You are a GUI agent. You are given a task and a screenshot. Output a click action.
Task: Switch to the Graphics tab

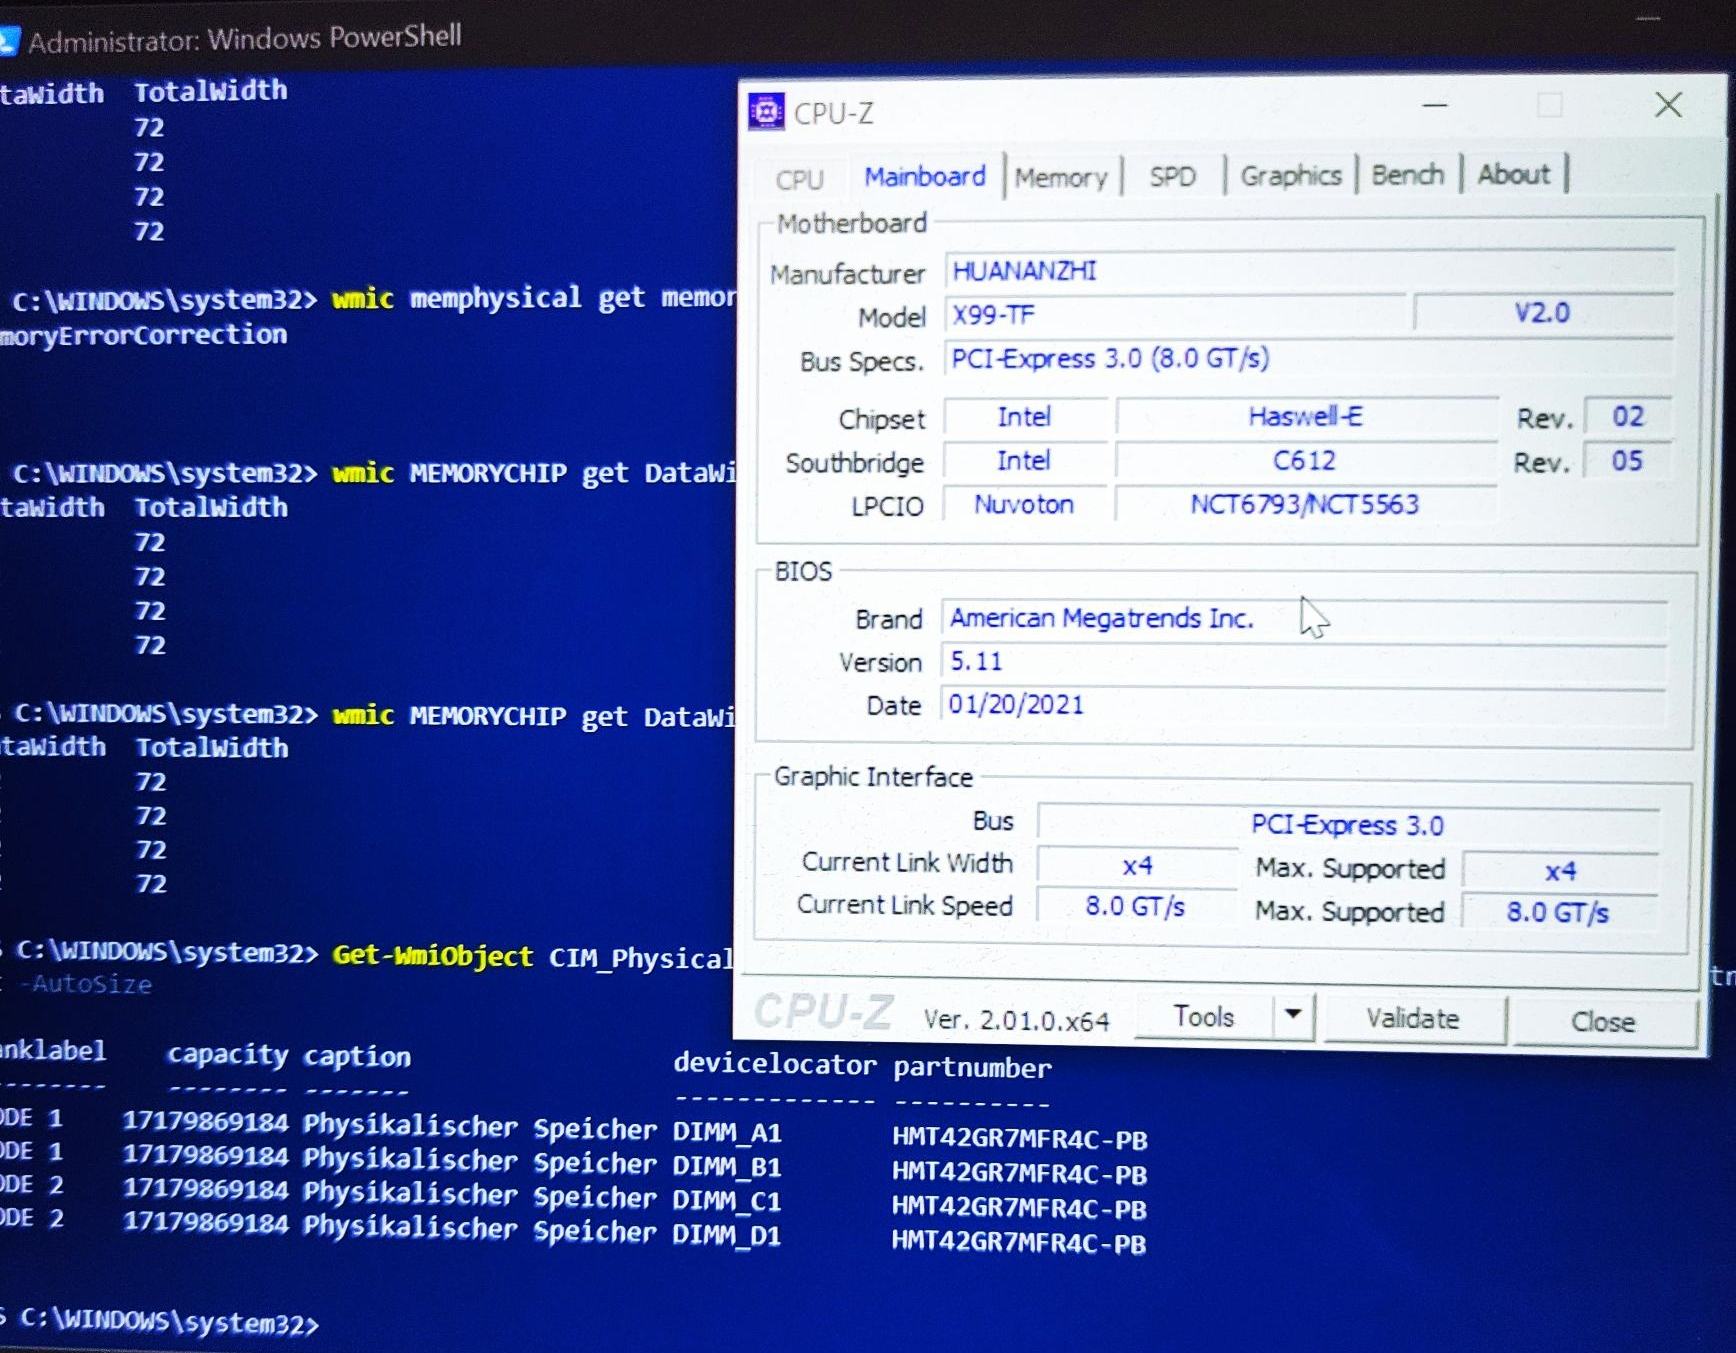coord(1290,176)
